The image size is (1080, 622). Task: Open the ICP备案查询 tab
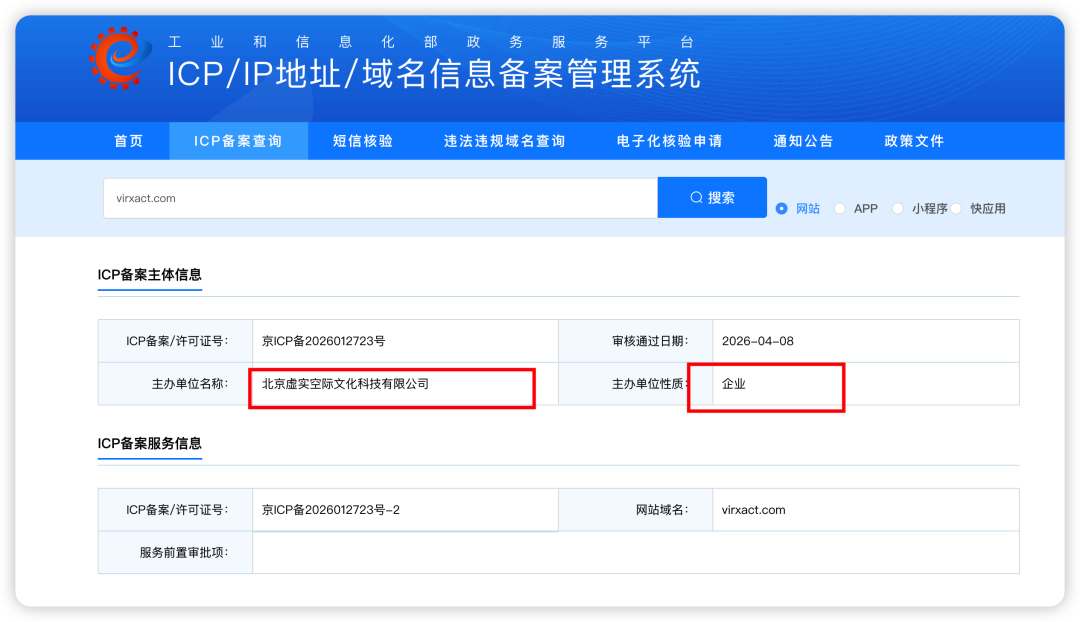(x=238, y=141)
